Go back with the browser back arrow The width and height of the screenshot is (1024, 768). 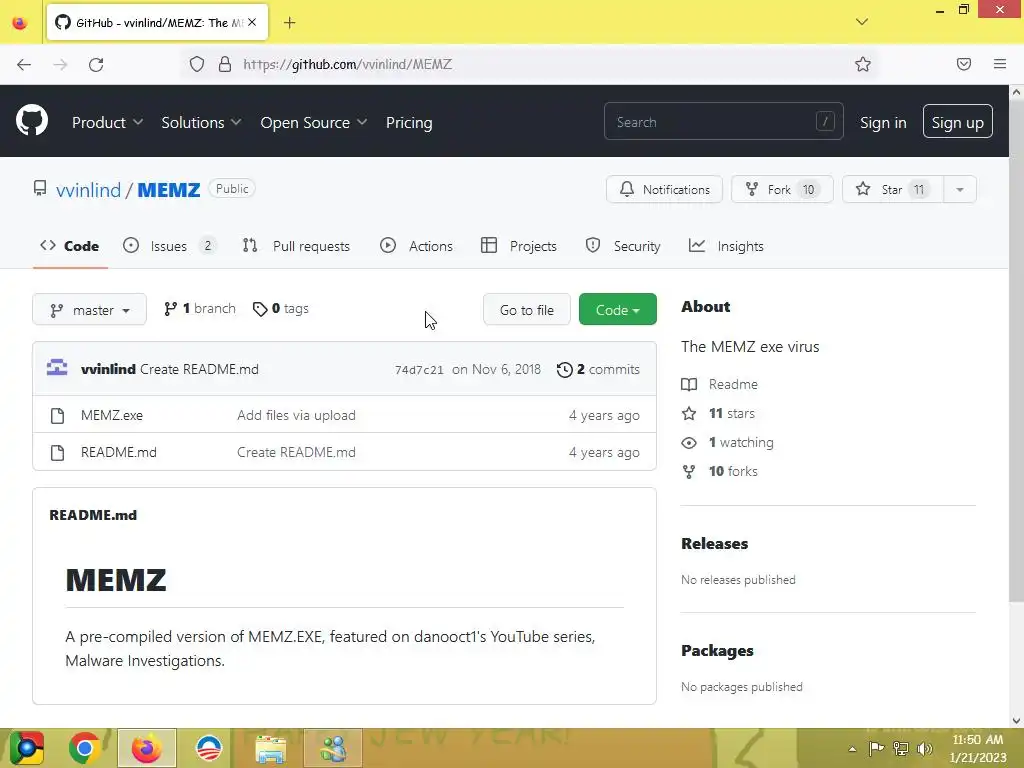(x=24, y=64)
